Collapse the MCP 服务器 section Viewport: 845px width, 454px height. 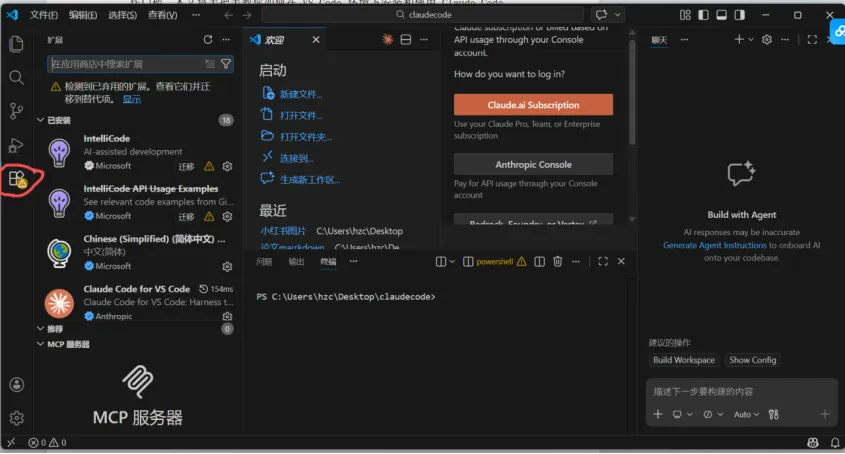point(40,344)
